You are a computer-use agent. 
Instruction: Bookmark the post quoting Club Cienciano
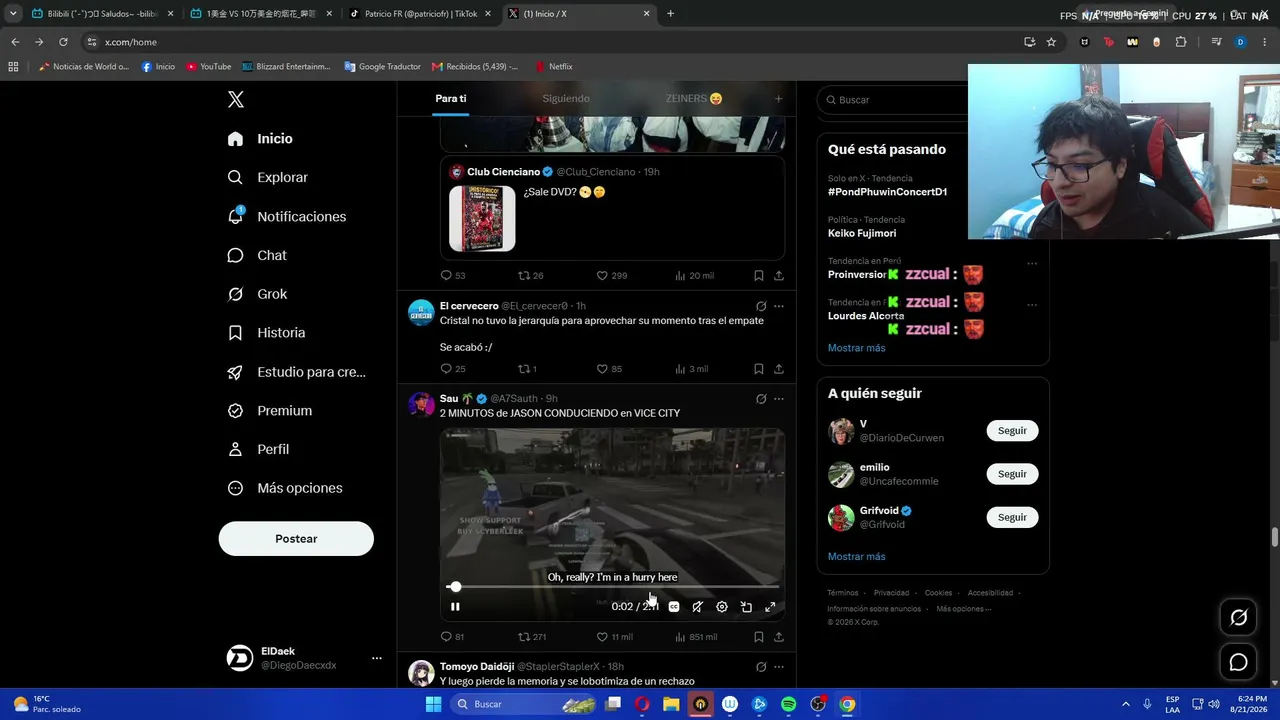tap(758, 276)
